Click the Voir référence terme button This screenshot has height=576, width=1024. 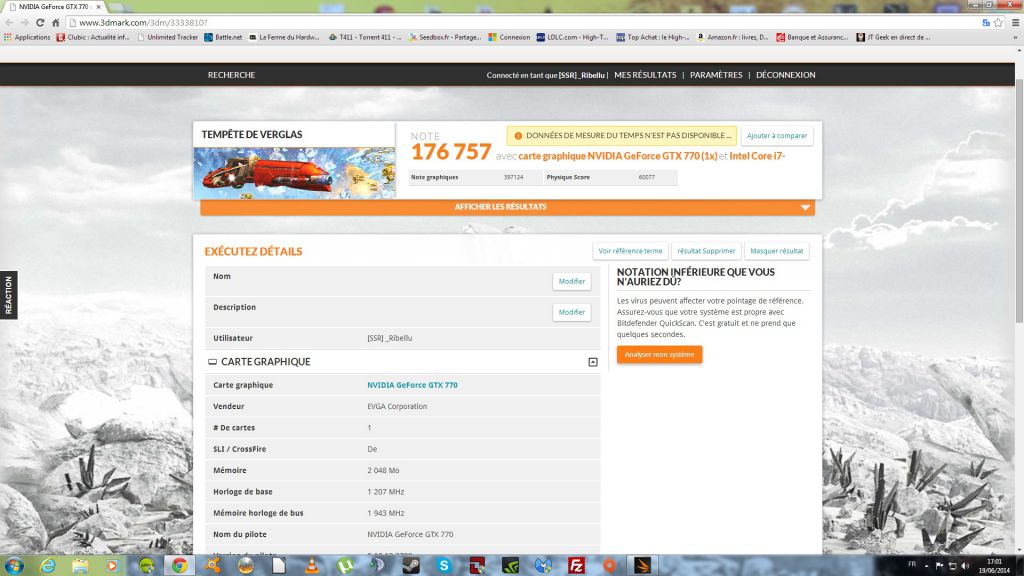click(x=630, y=251)
